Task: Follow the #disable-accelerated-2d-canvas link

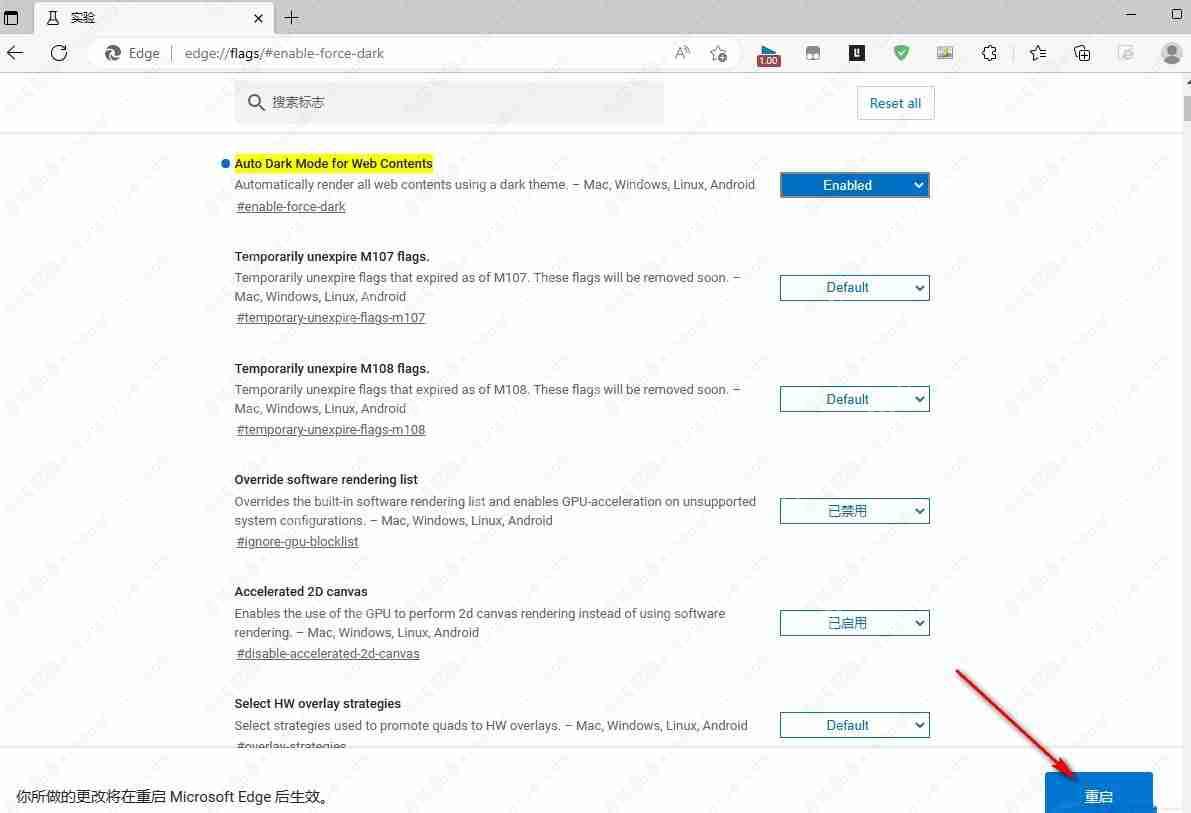Action: coord(327,653)
